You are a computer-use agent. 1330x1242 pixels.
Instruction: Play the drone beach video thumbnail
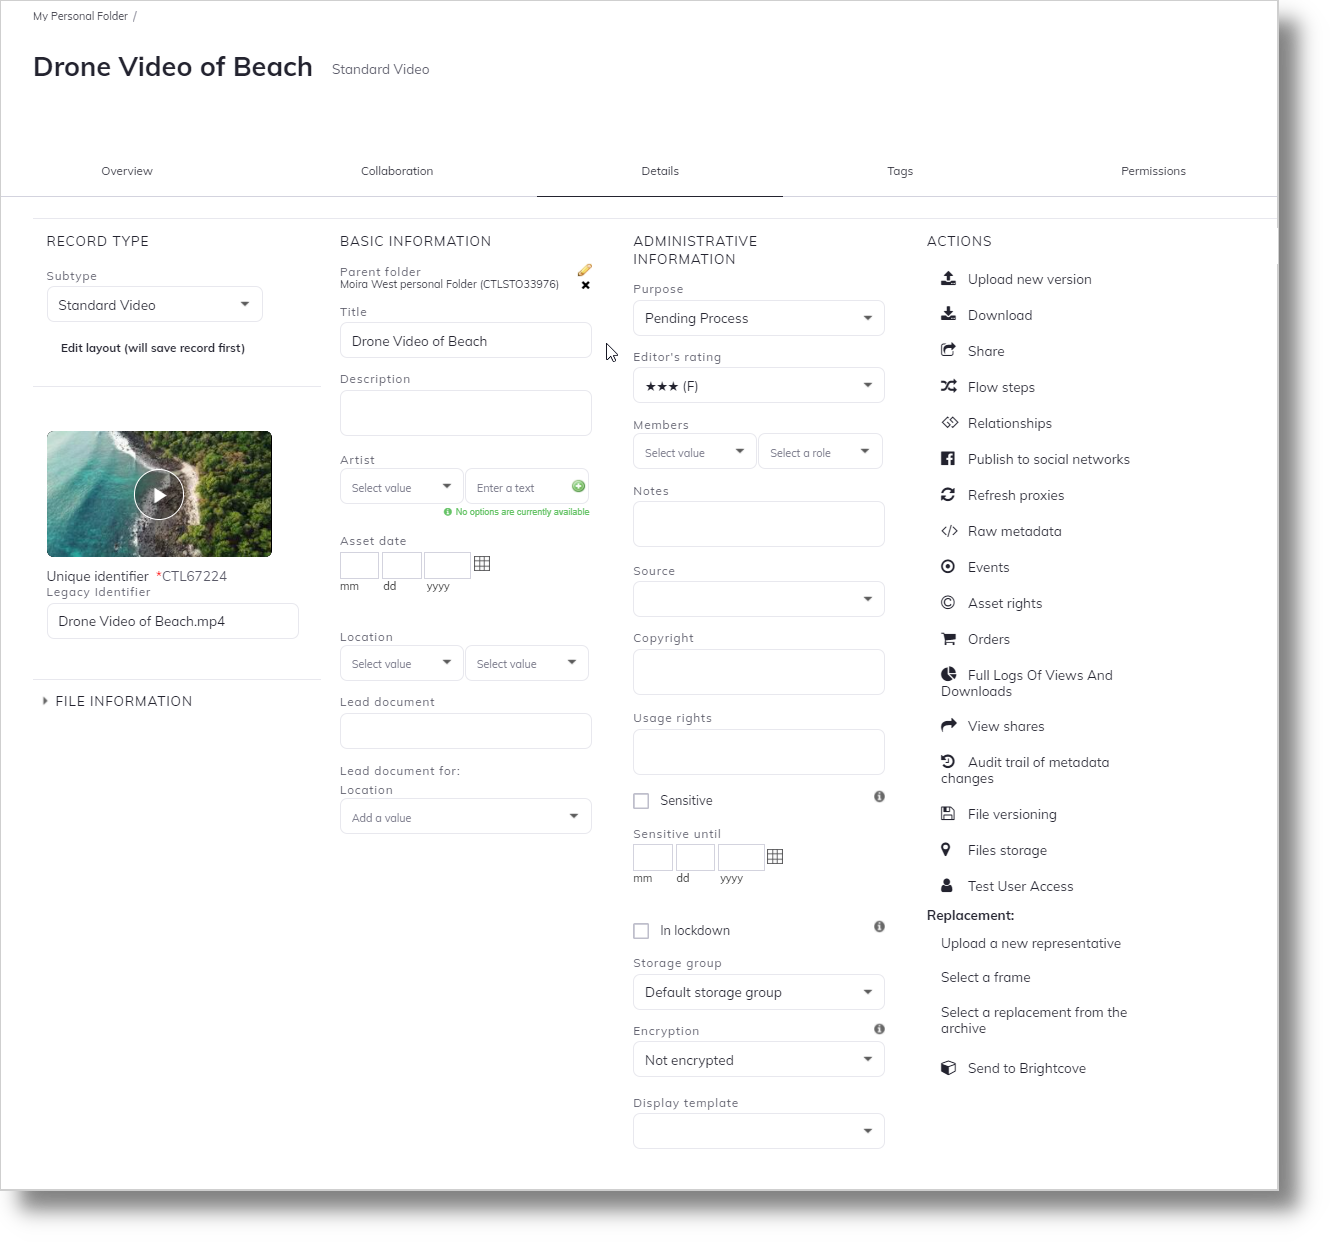pyautogui.click(x=159, y=494)
